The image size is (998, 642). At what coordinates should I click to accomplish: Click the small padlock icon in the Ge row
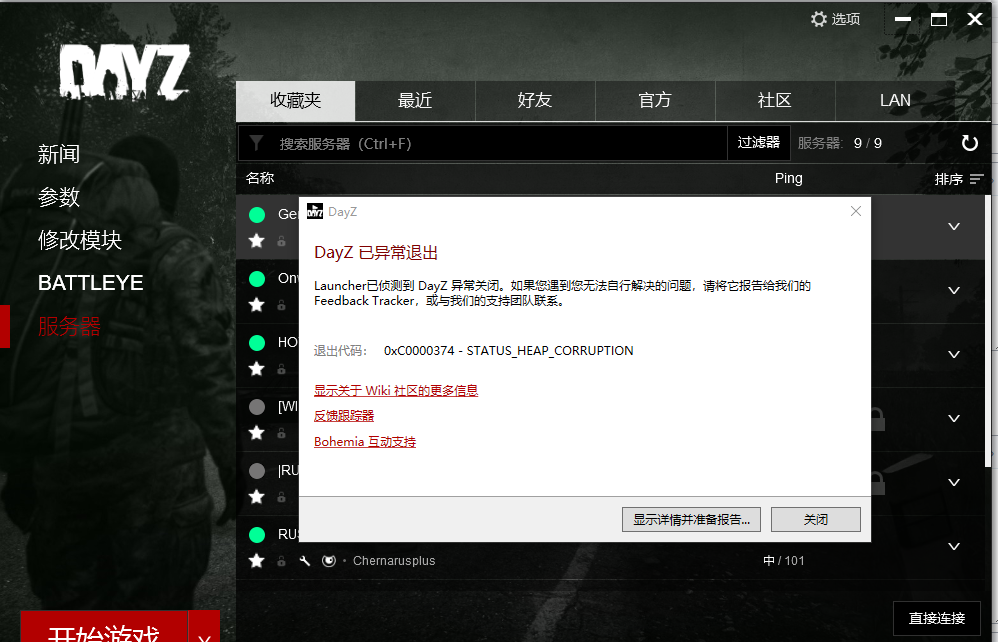coord(281,241)
